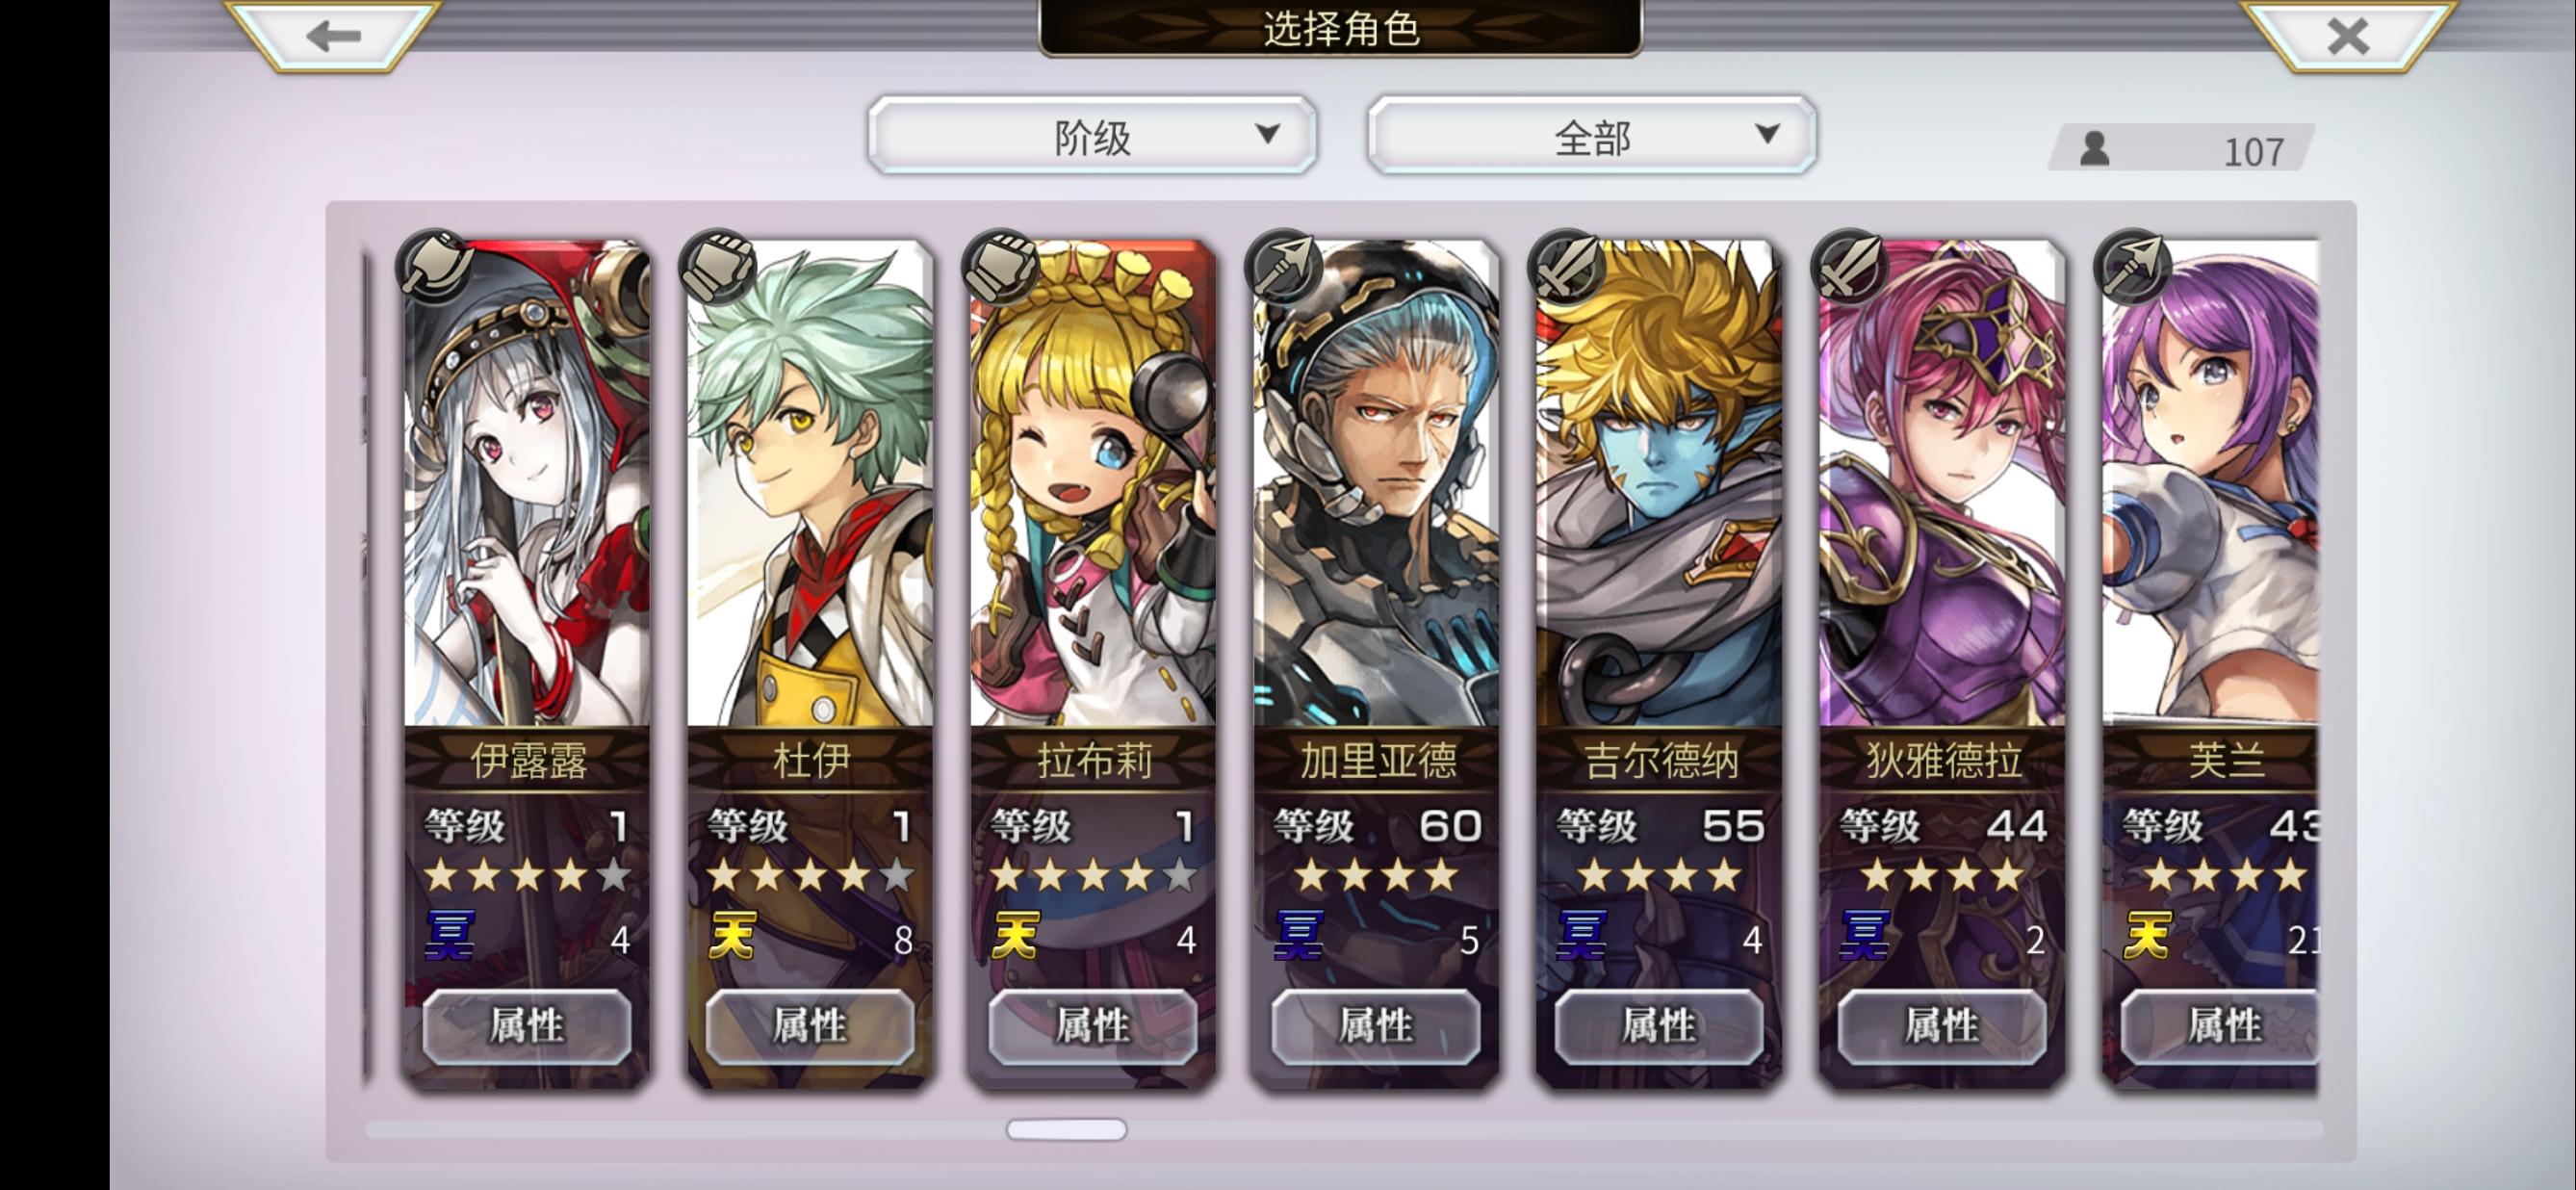The width and height of the screenshot is (2576, 1190).
Task: Tap the arrow class icon on 加里亚德
Action: point(1283,267)
